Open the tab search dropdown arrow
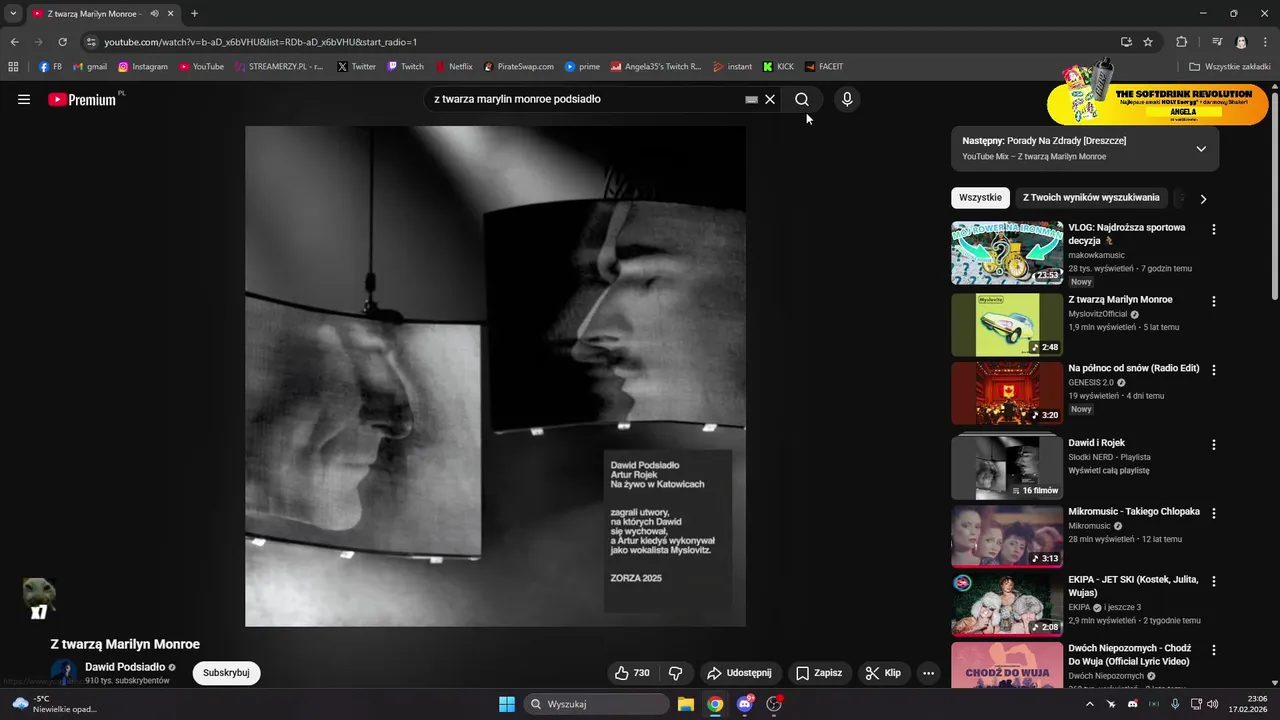Viewport: 1280px width, 720px height. [x=13, y=13]
